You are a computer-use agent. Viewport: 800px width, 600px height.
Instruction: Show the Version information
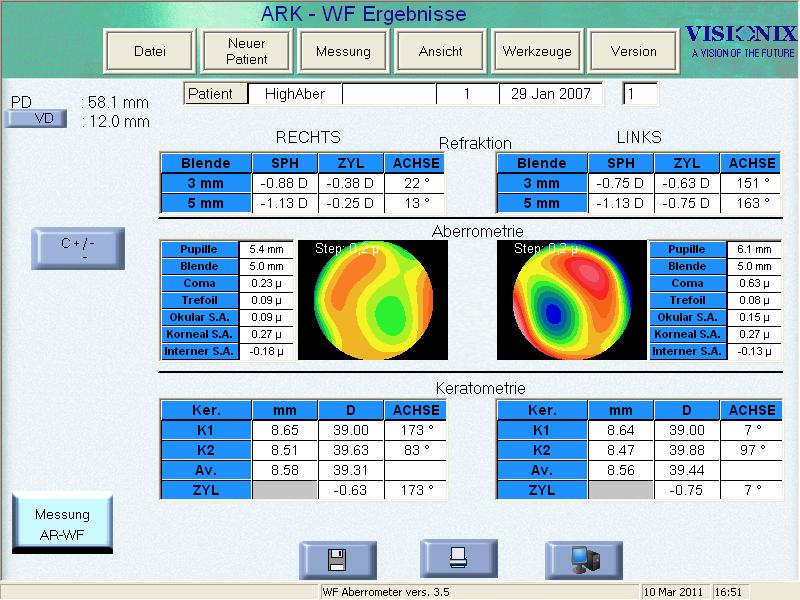(x=633, y=51)
